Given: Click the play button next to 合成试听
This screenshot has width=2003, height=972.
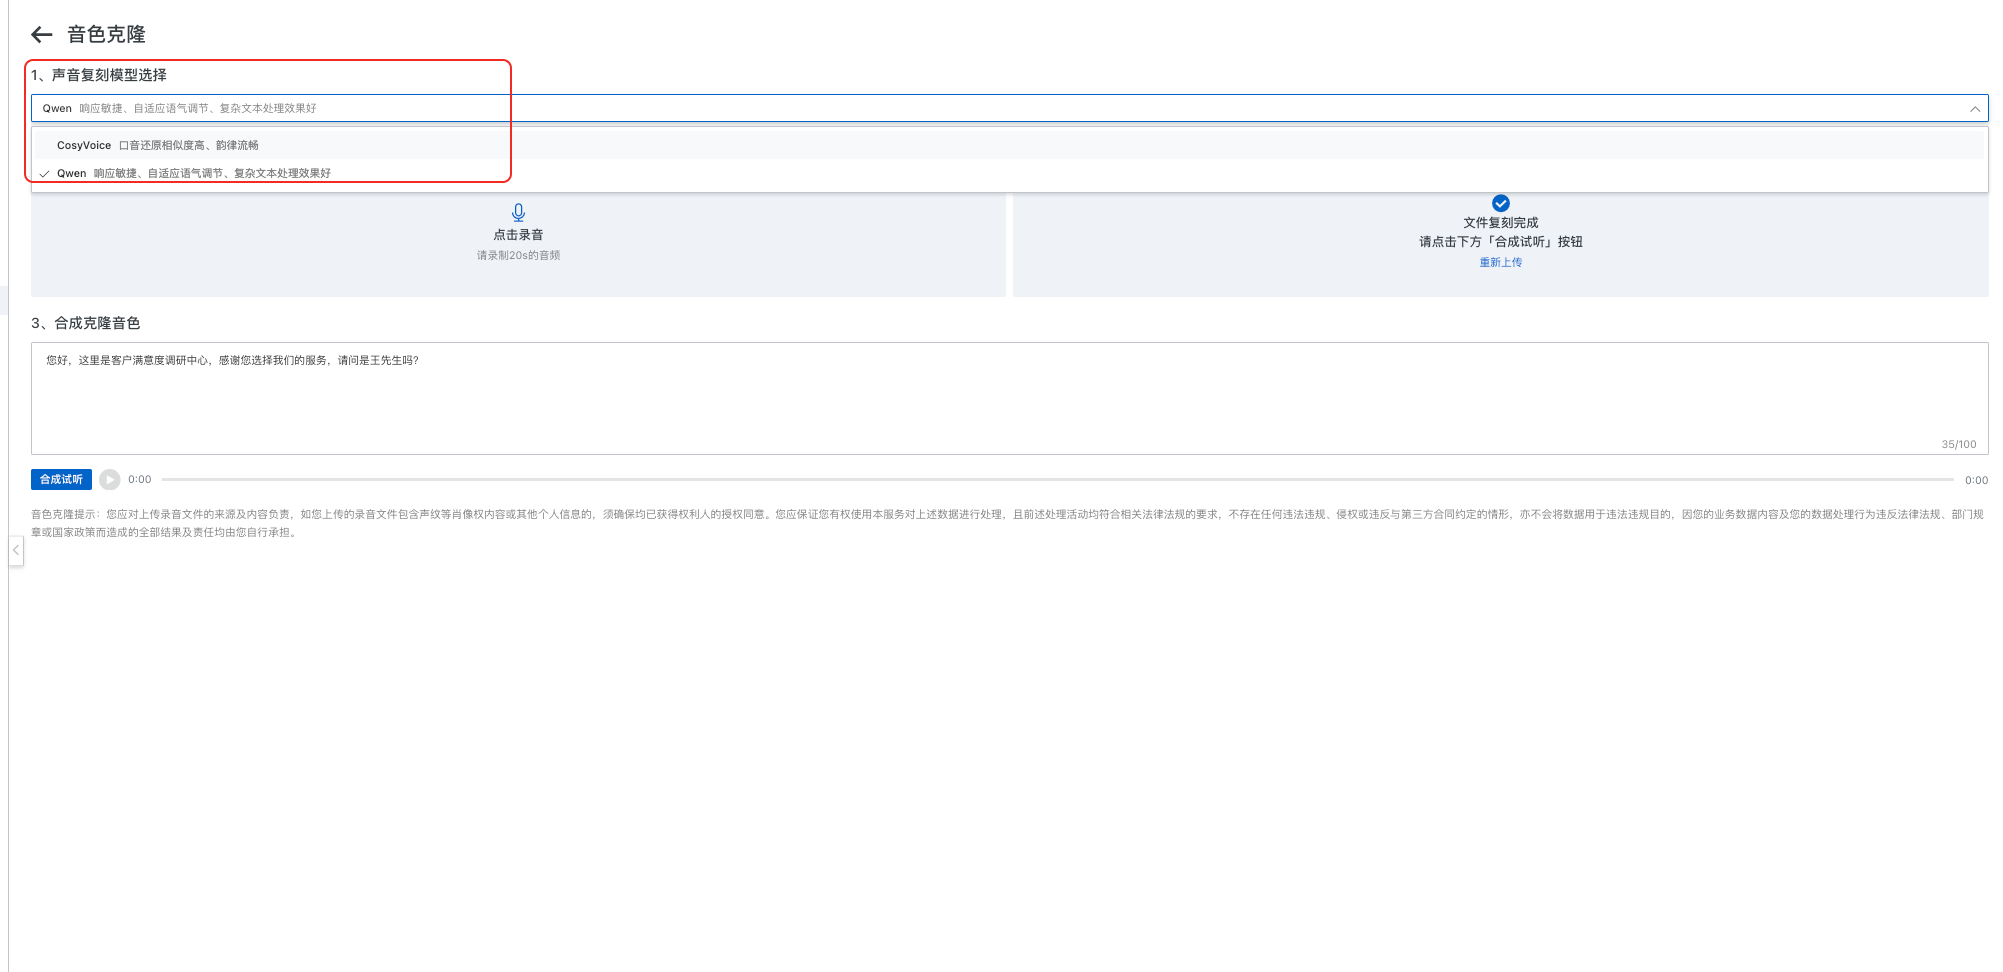Looking at the screenshot, I should coord(110,480).
